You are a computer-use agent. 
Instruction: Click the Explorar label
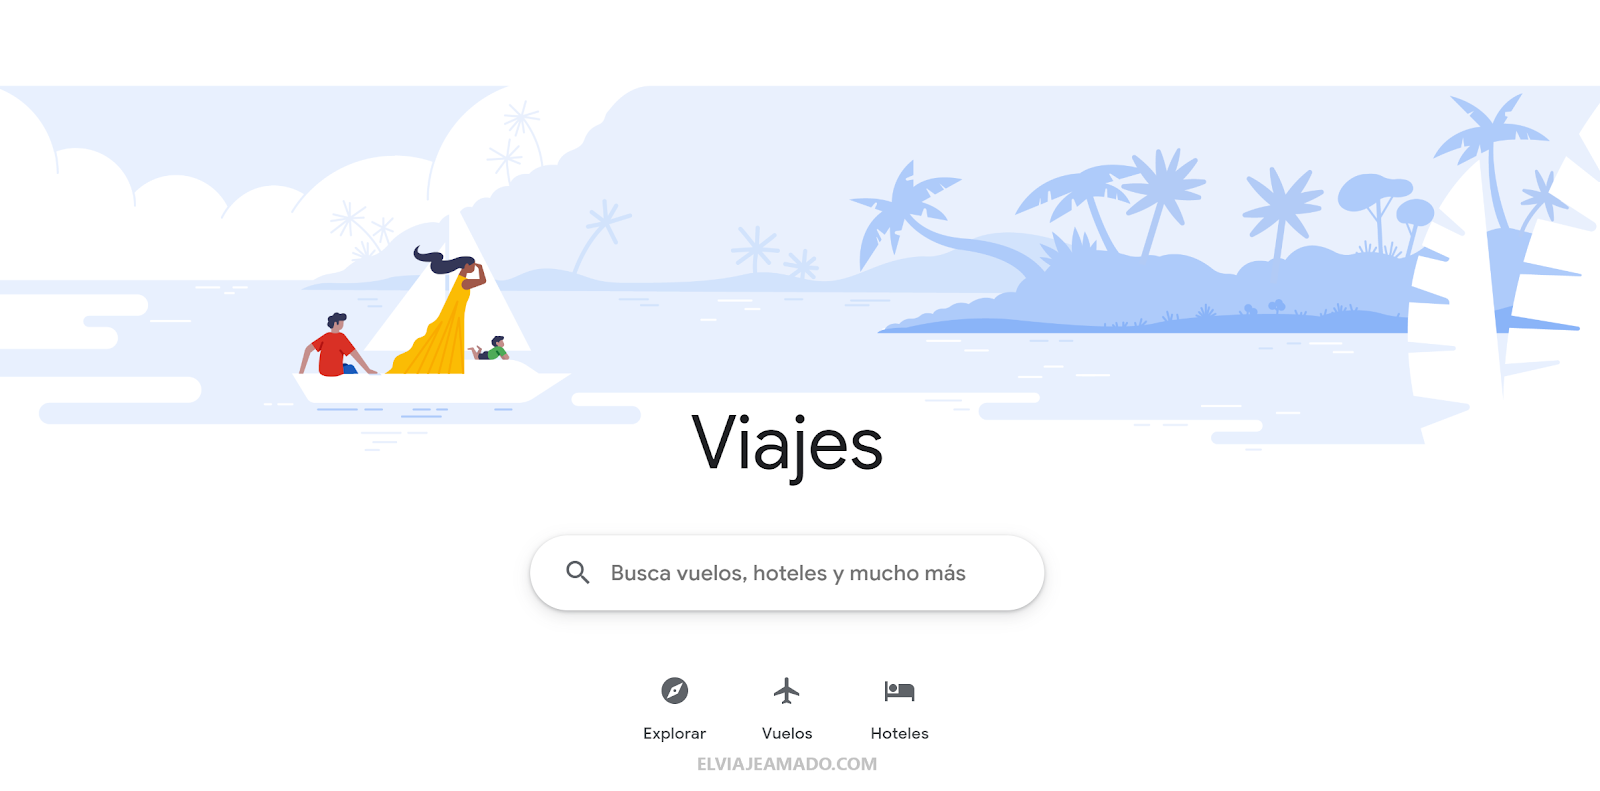pos(675,733)
